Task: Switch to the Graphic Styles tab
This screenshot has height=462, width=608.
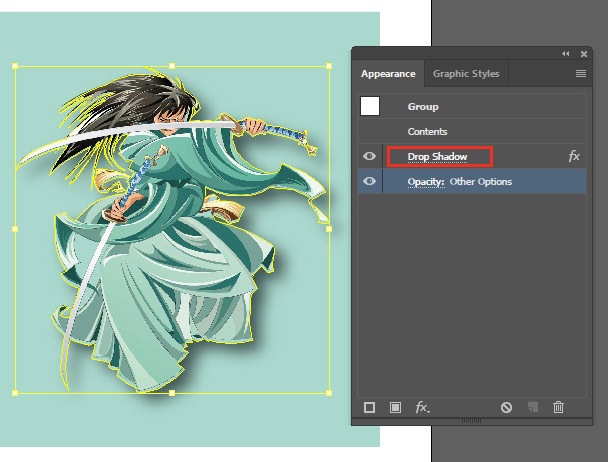Action: tap(466, 74)
